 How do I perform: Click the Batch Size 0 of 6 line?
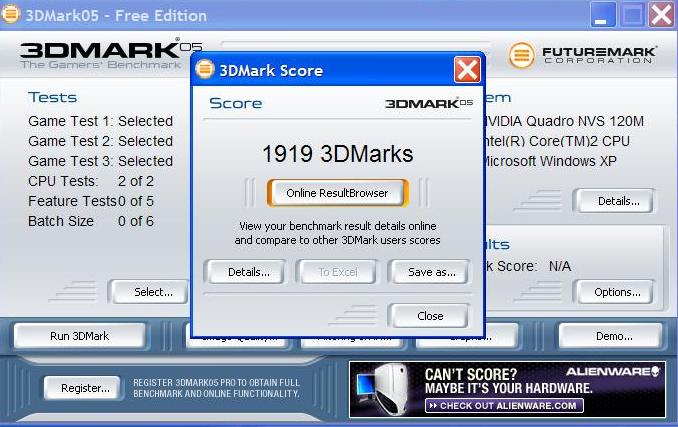(x=91, y=221)
